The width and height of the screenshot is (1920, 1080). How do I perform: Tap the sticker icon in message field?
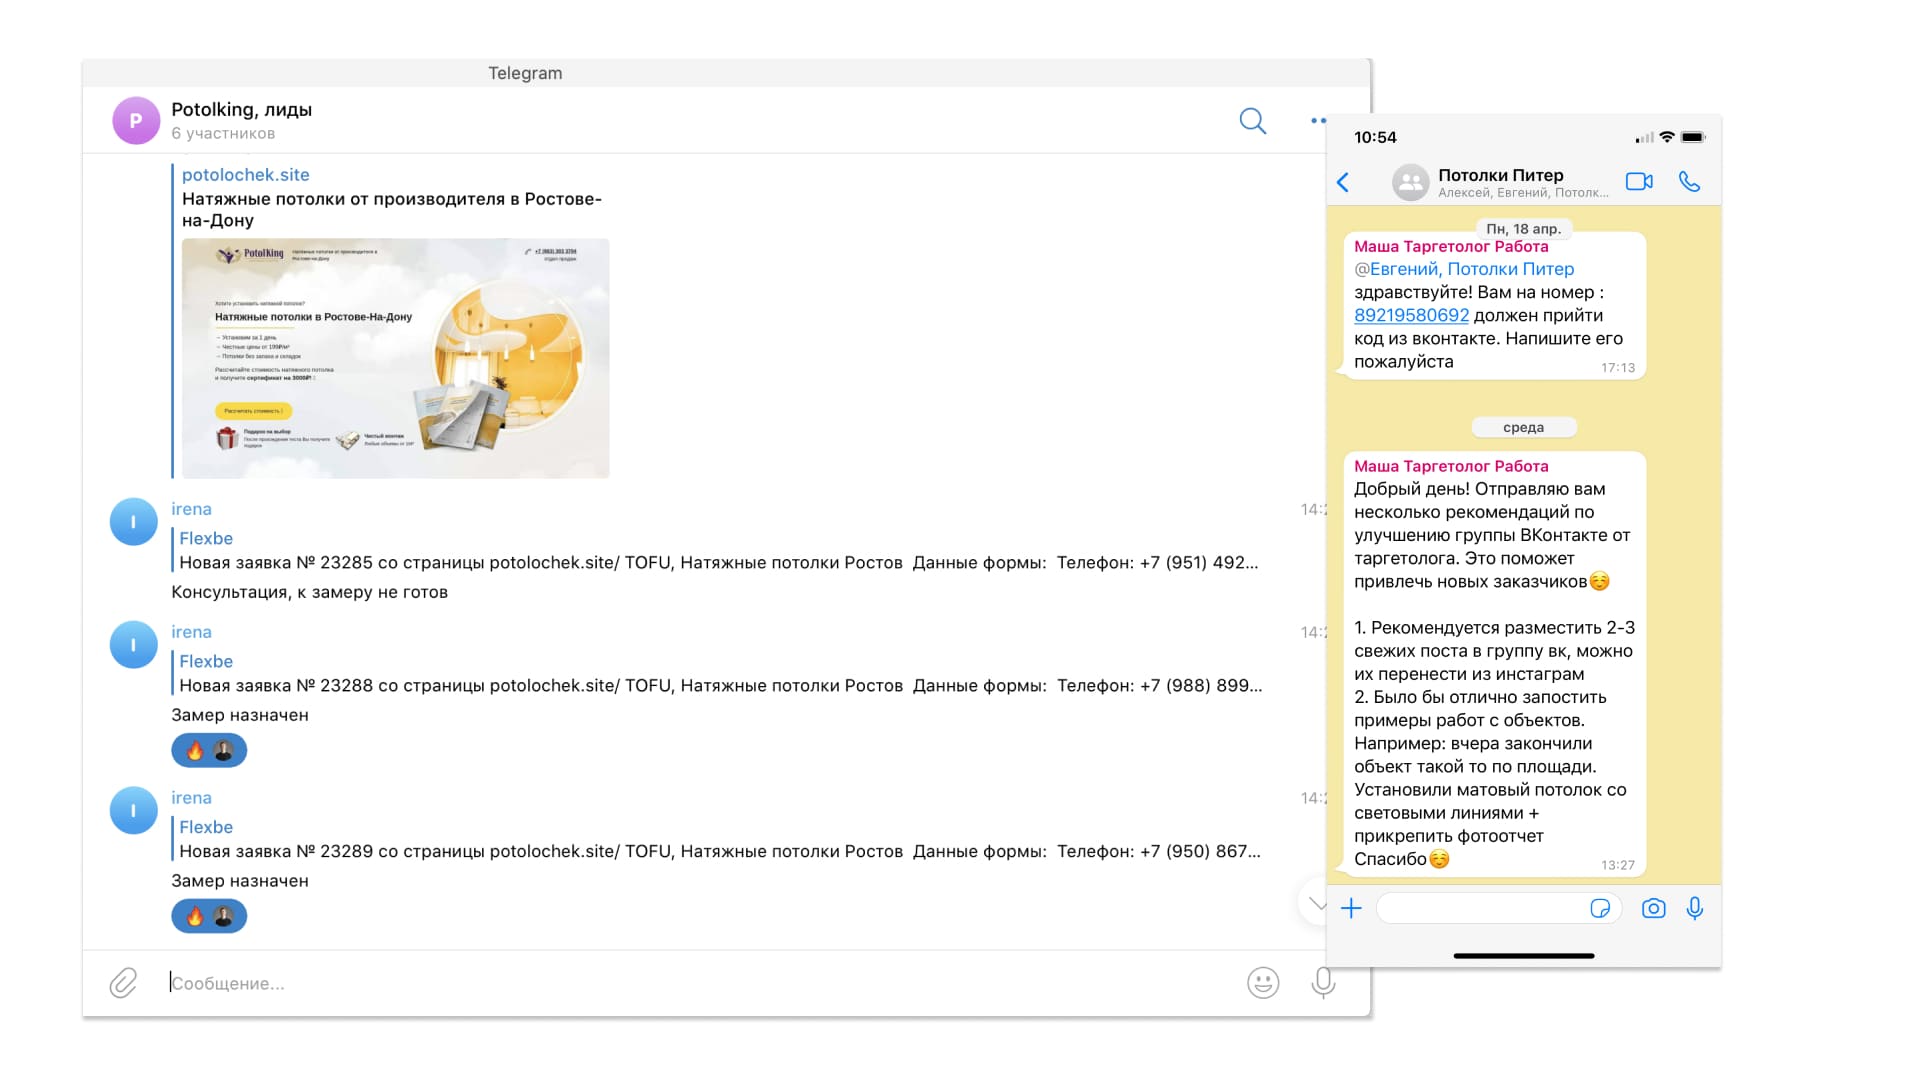pos(1600,908)
